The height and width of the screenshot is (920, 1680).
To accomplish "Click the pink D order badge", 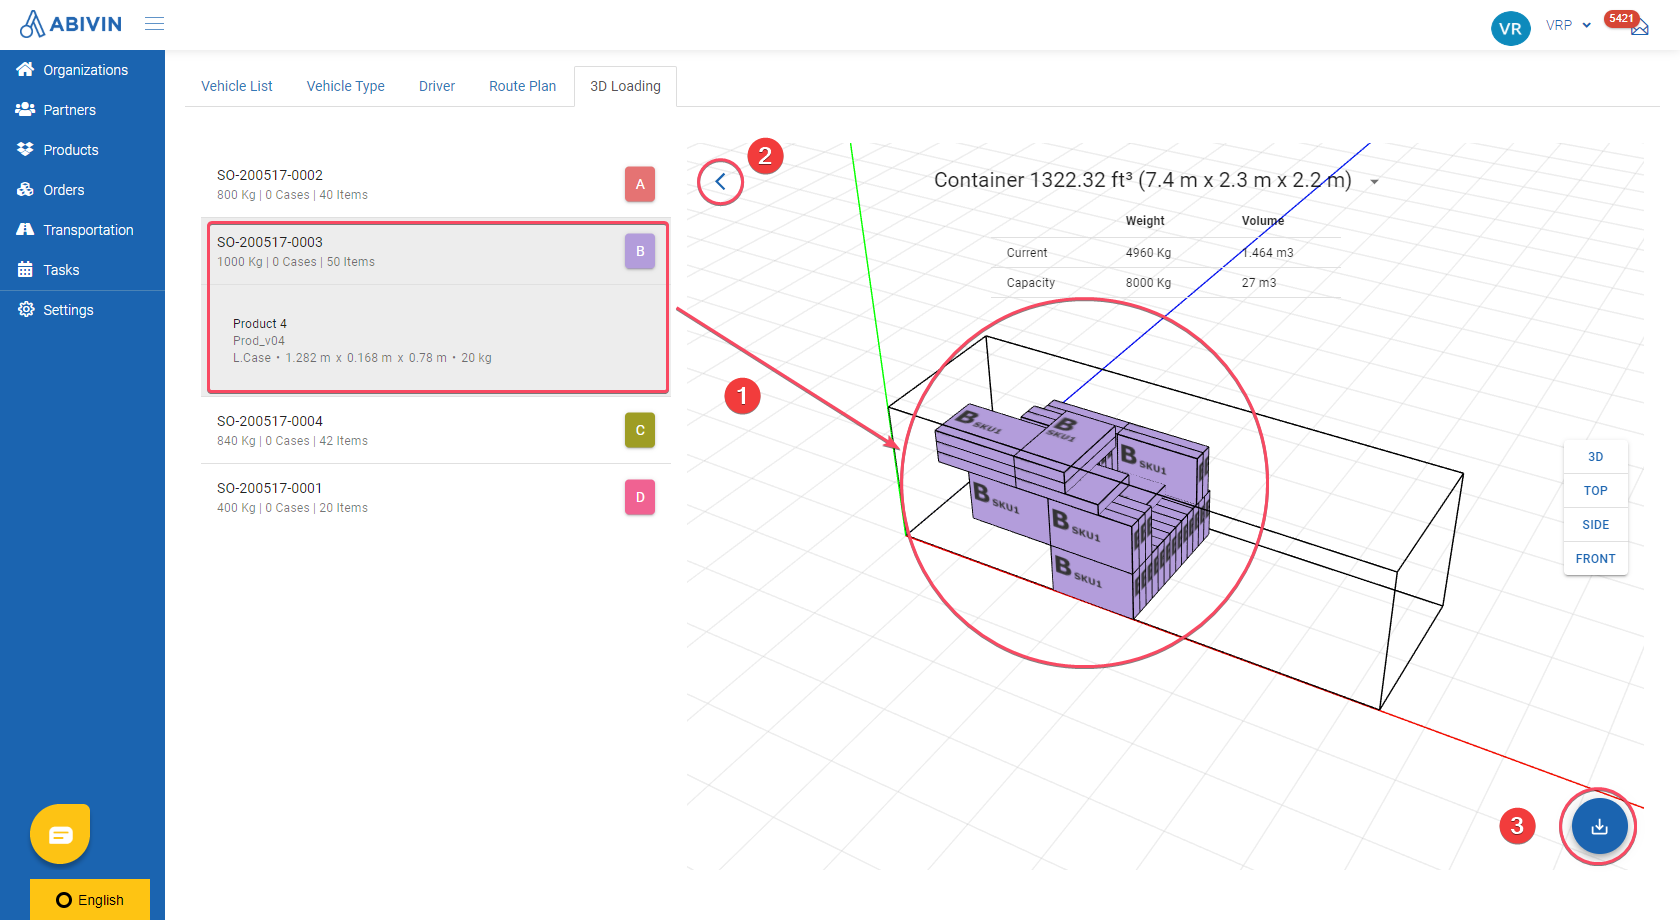I will [640, 497].
